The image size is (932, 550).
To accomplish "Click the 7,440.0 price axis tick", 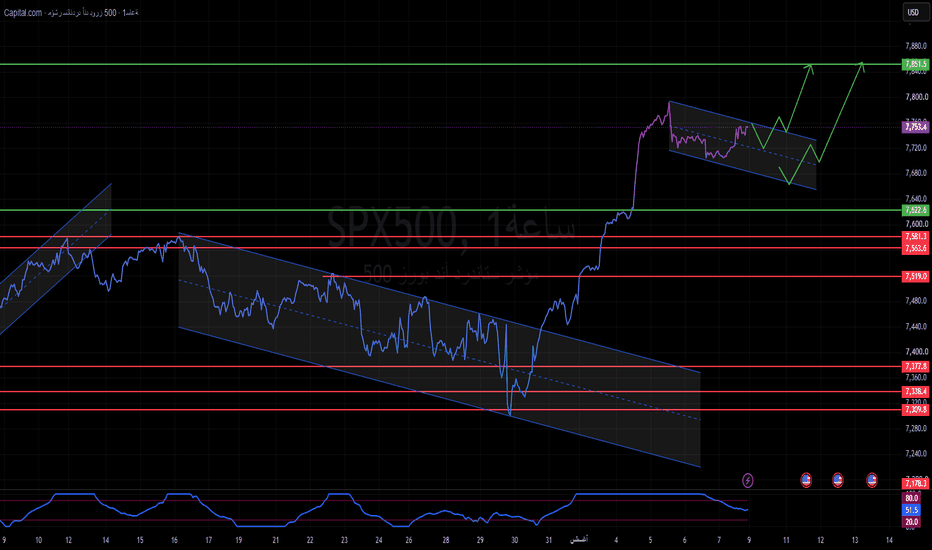I will point(916,326).
